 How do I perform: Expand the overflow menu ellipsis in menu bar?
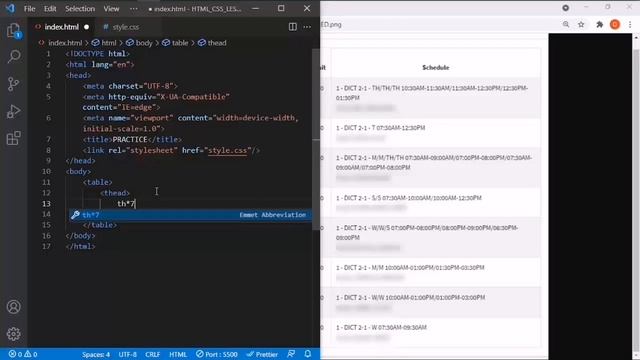tap(133, 9)
